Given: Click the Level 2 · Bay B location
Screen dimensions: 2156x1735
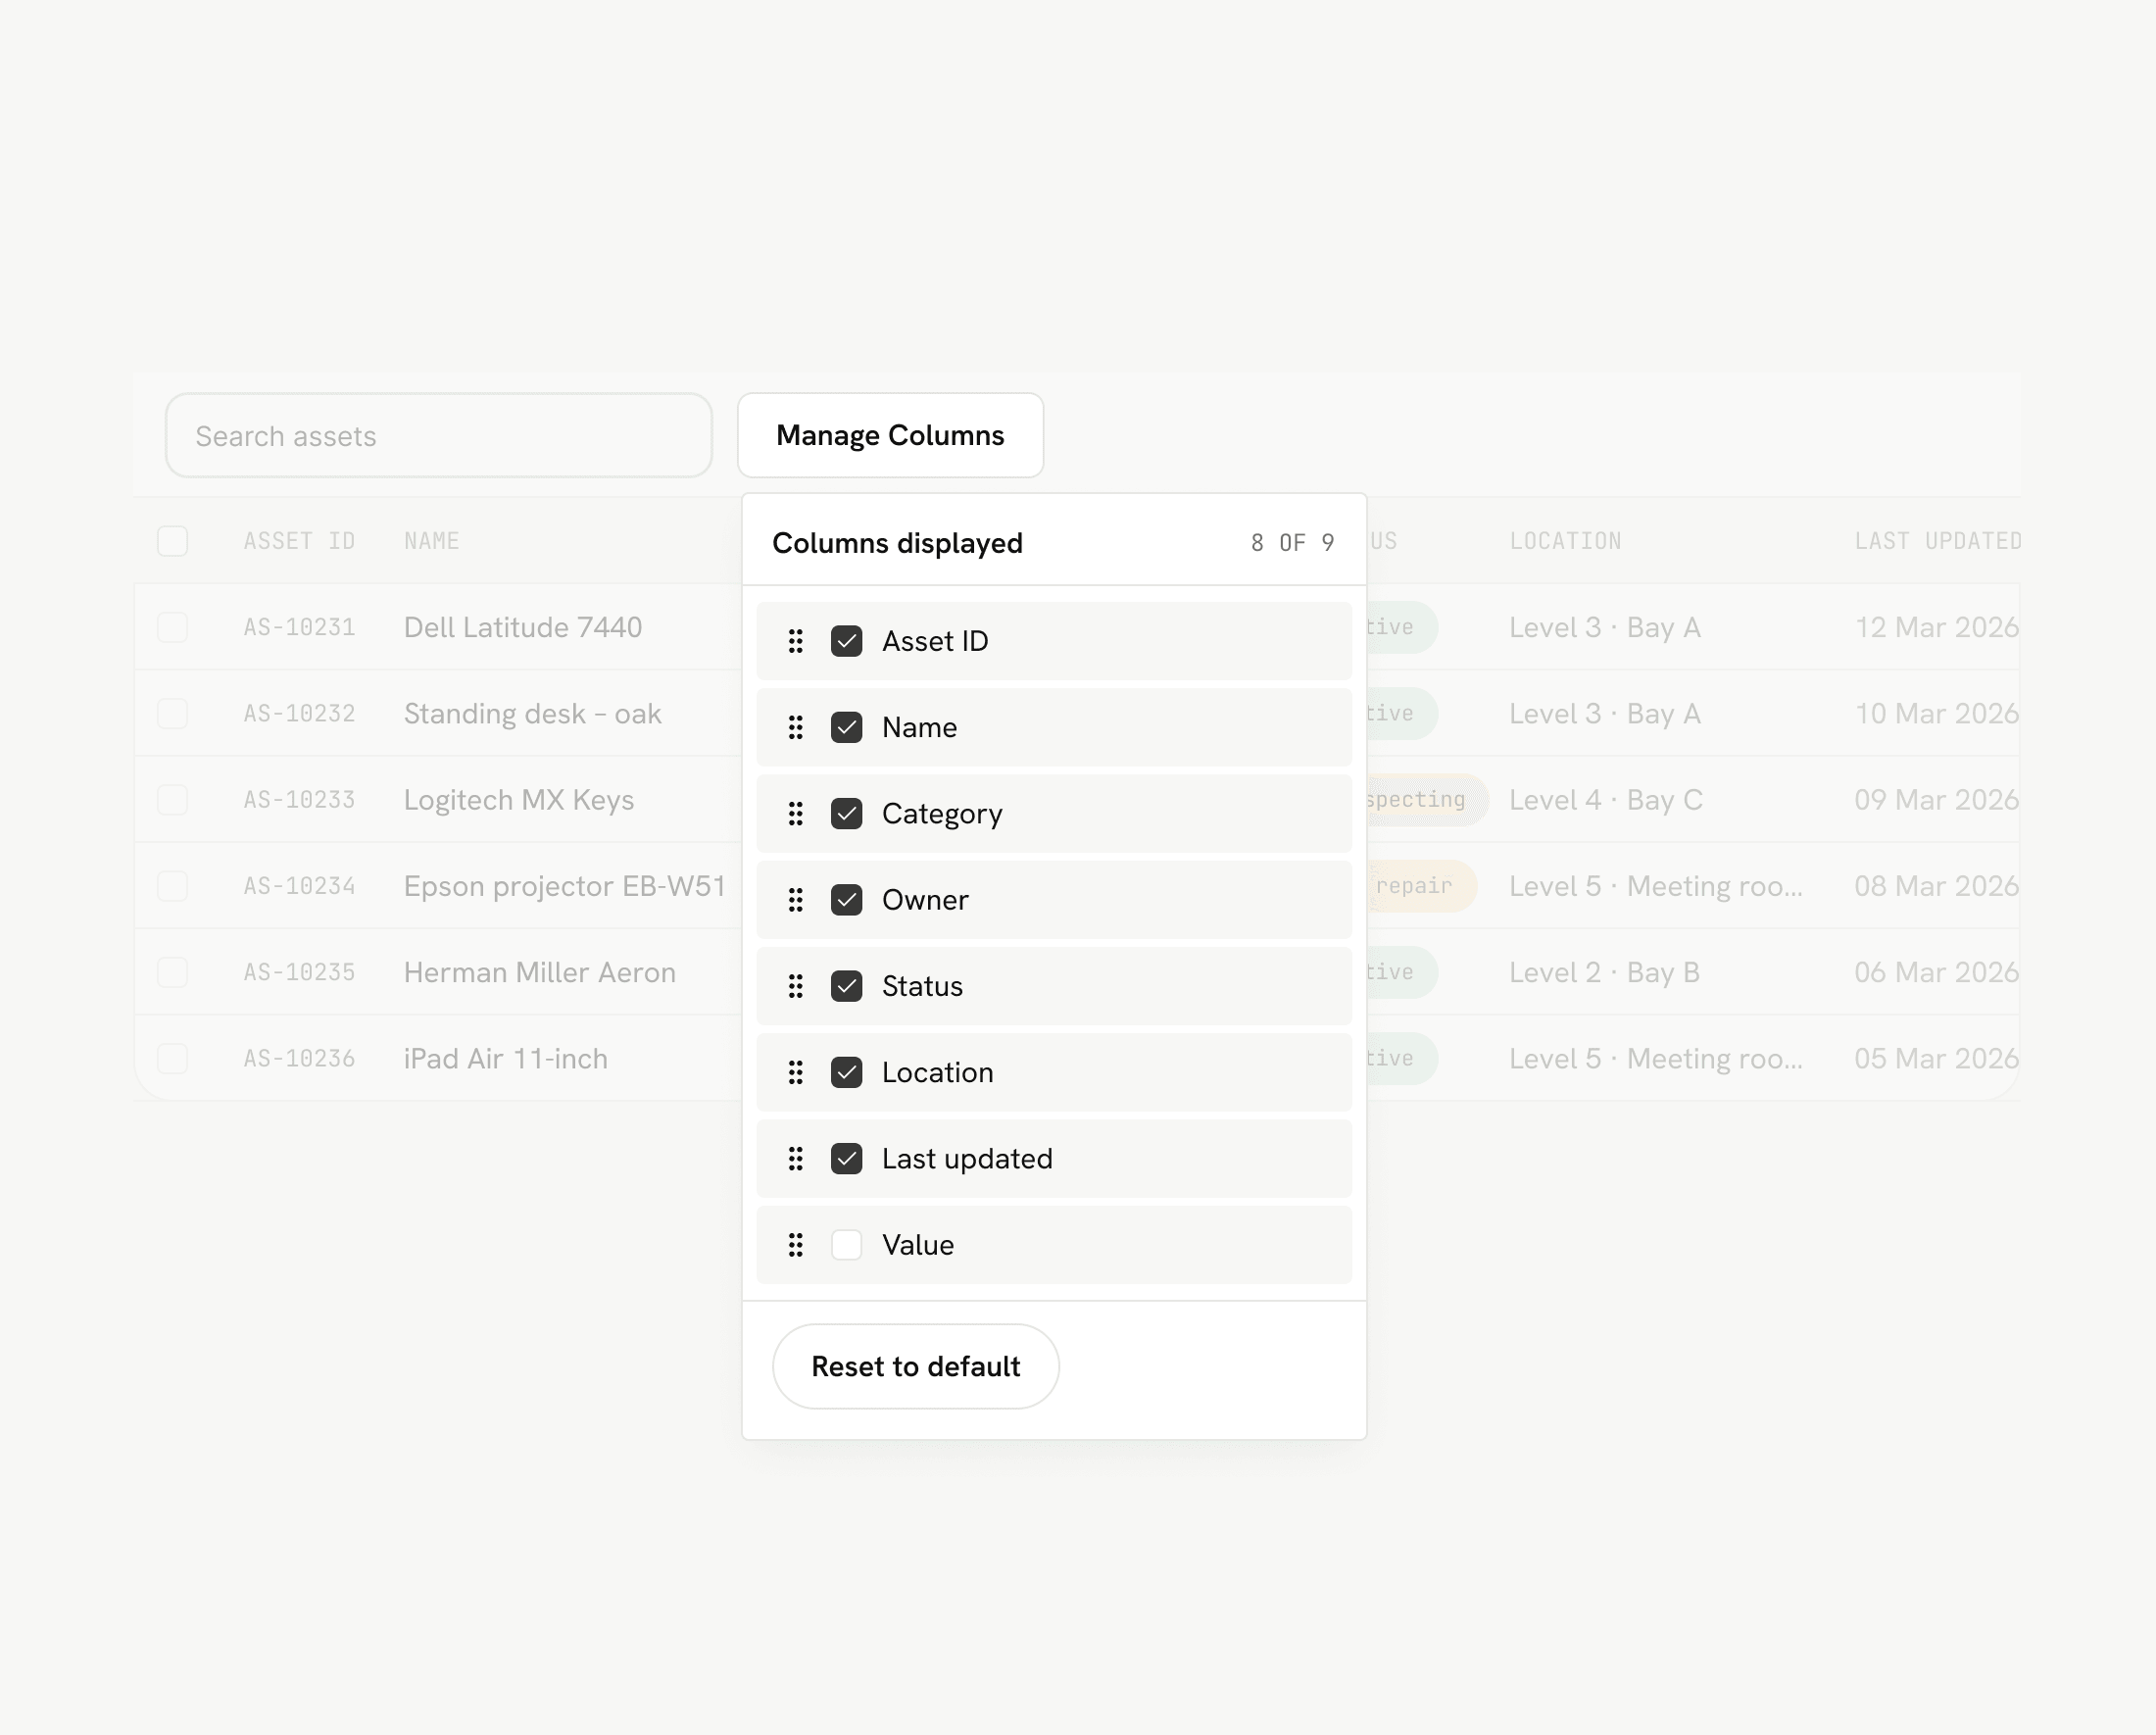Looking at the screenshot, I should click(1604, 972).
